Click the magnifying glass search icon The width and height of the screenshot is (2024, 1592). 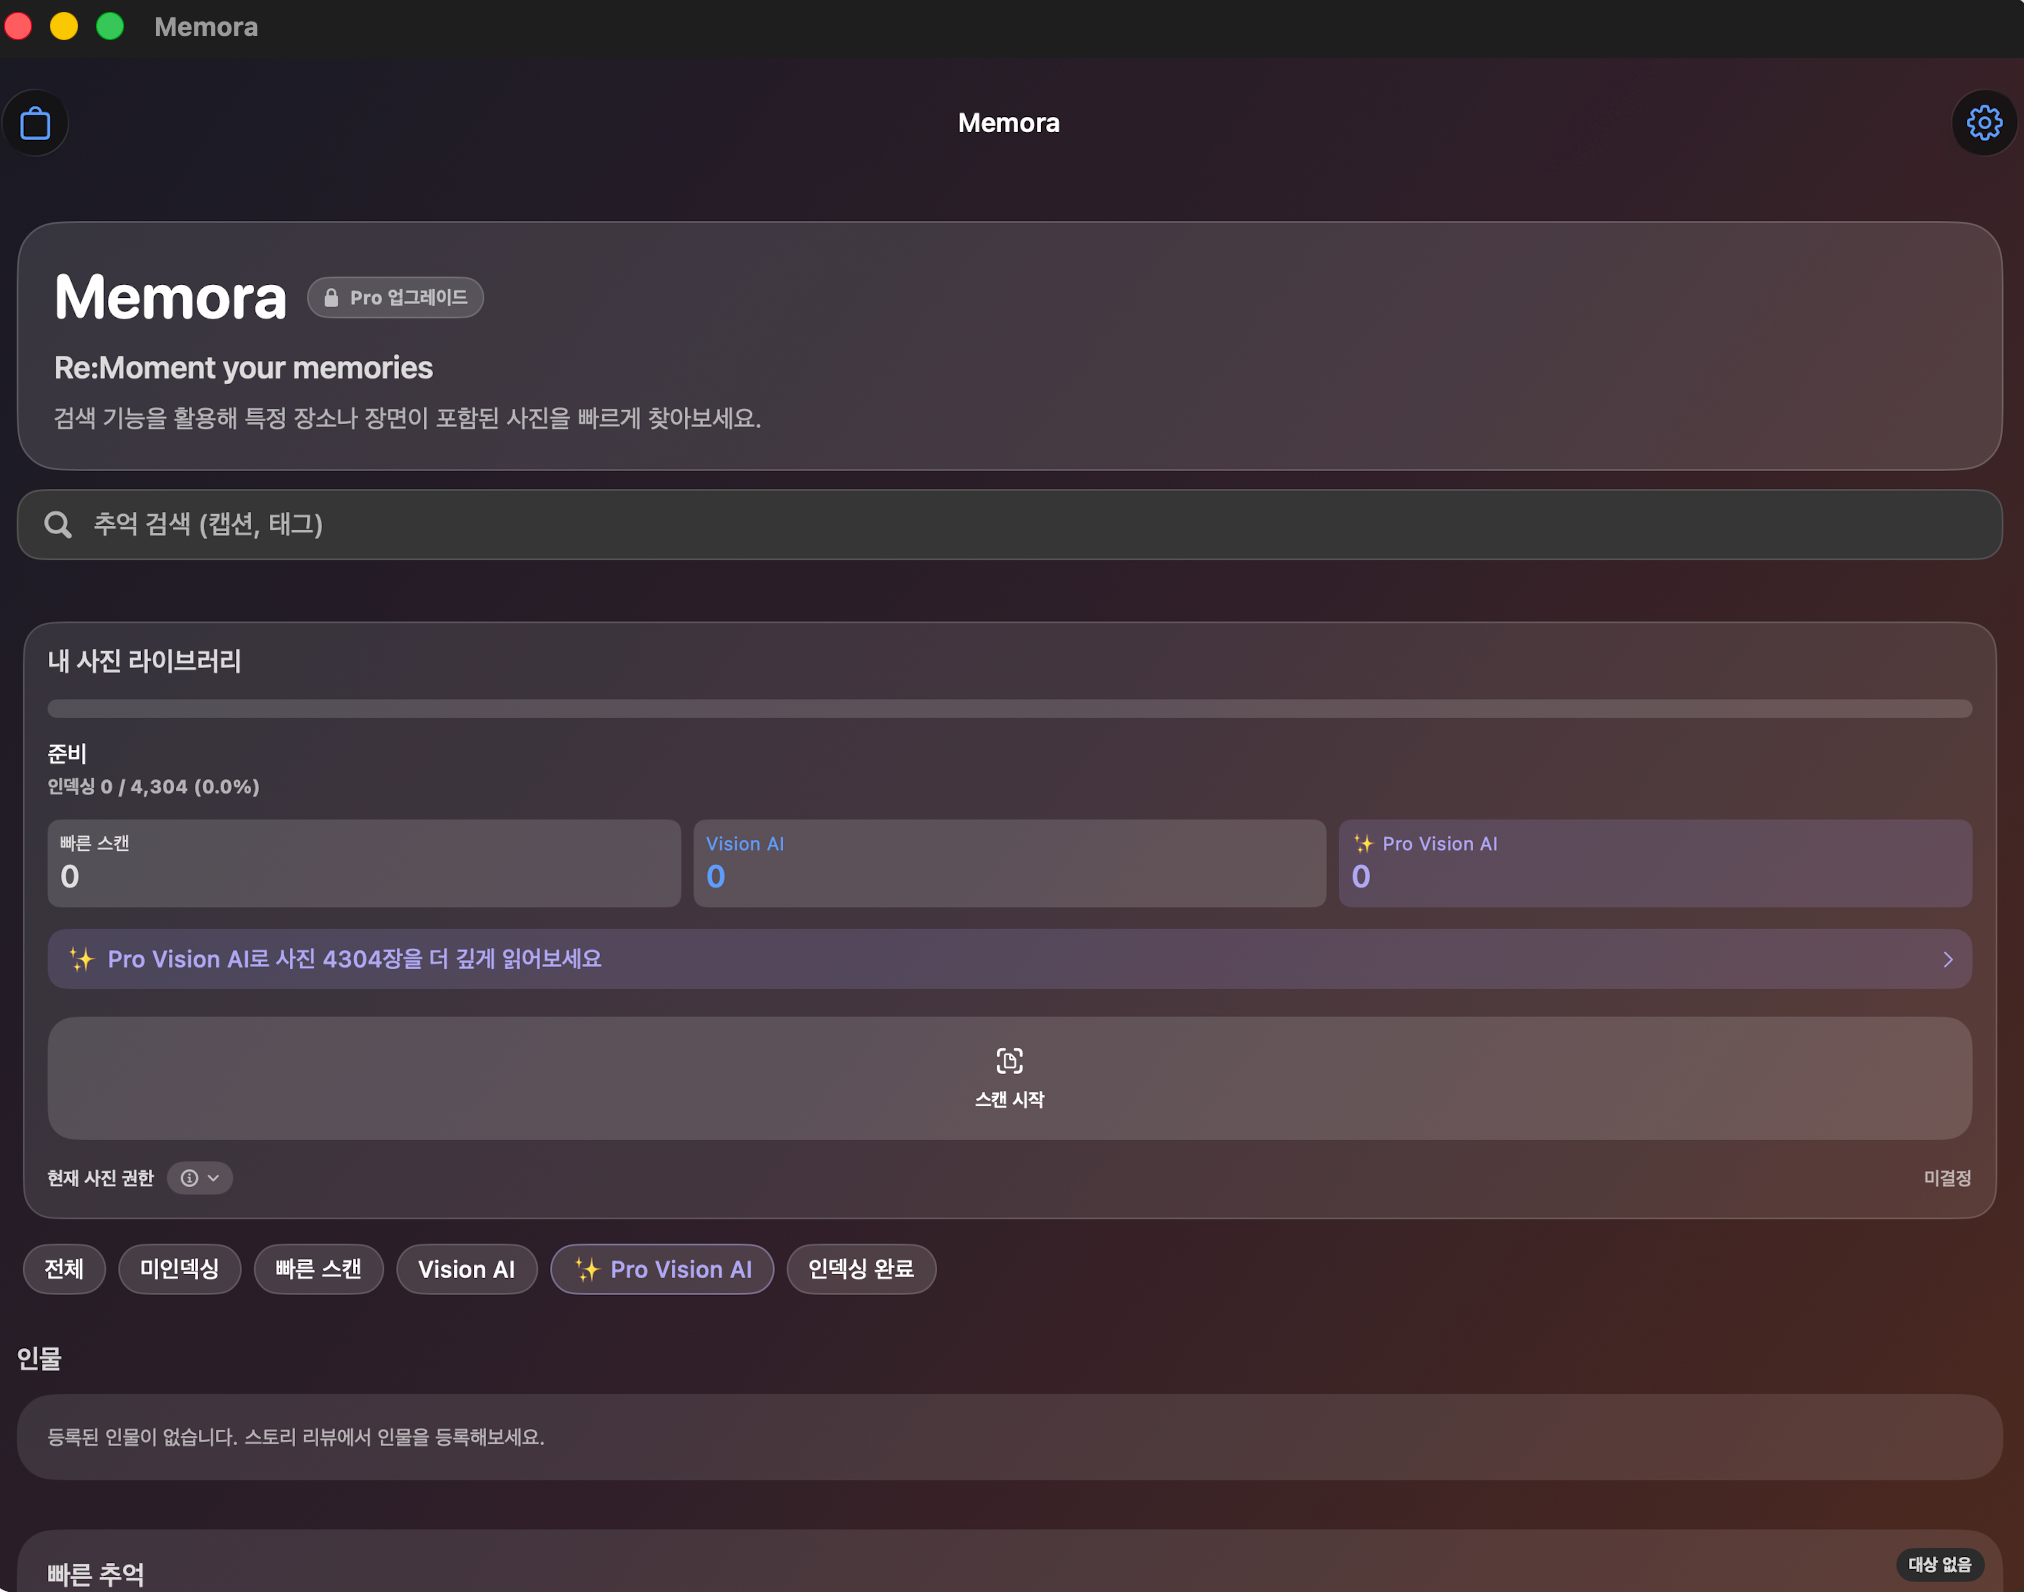point(58,524)
